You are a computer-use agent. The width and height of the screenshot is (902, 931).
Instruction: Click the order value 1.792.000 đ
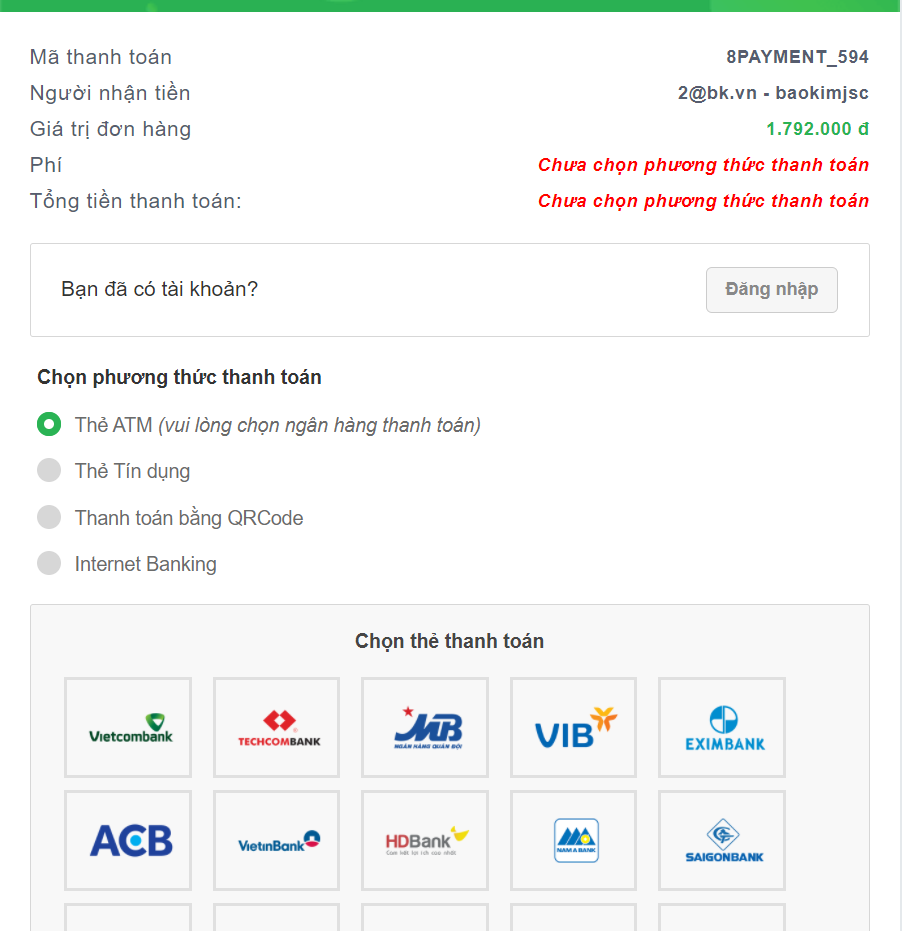pos(817,129)
